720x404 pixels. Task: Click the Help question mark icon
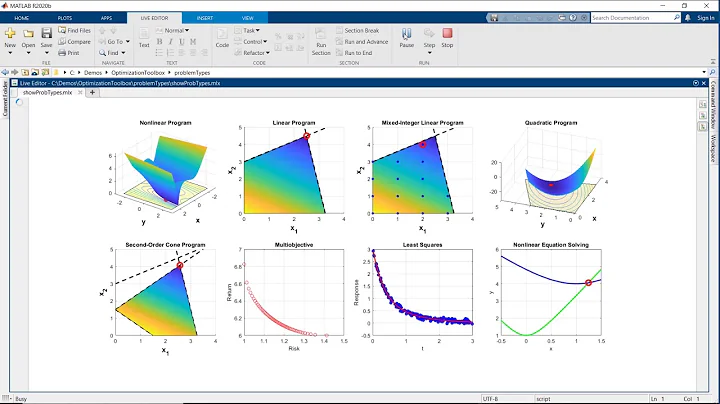pos(573,17)
